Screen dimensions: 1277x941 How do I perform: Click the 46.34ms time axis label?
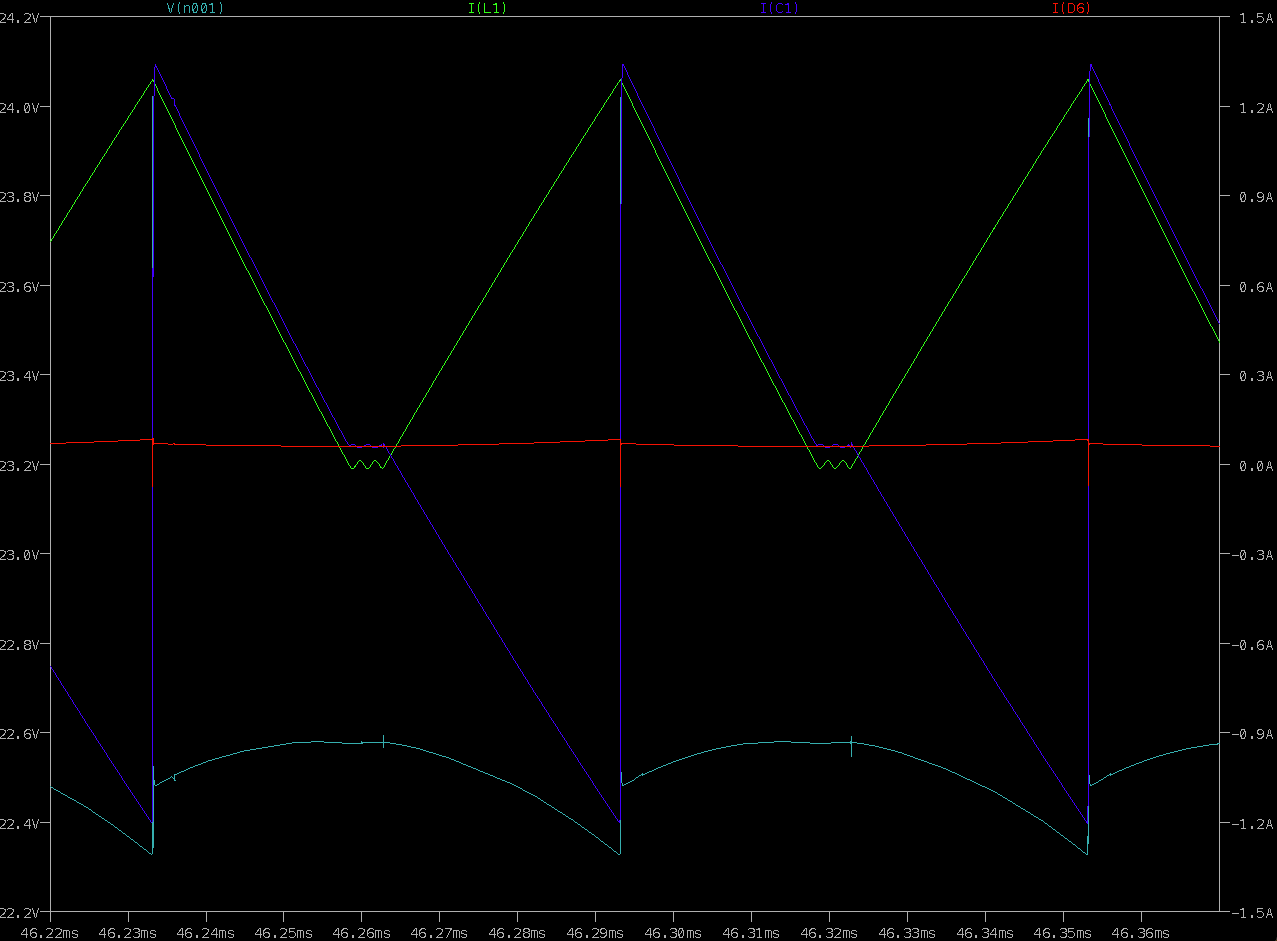coord(986,932)
